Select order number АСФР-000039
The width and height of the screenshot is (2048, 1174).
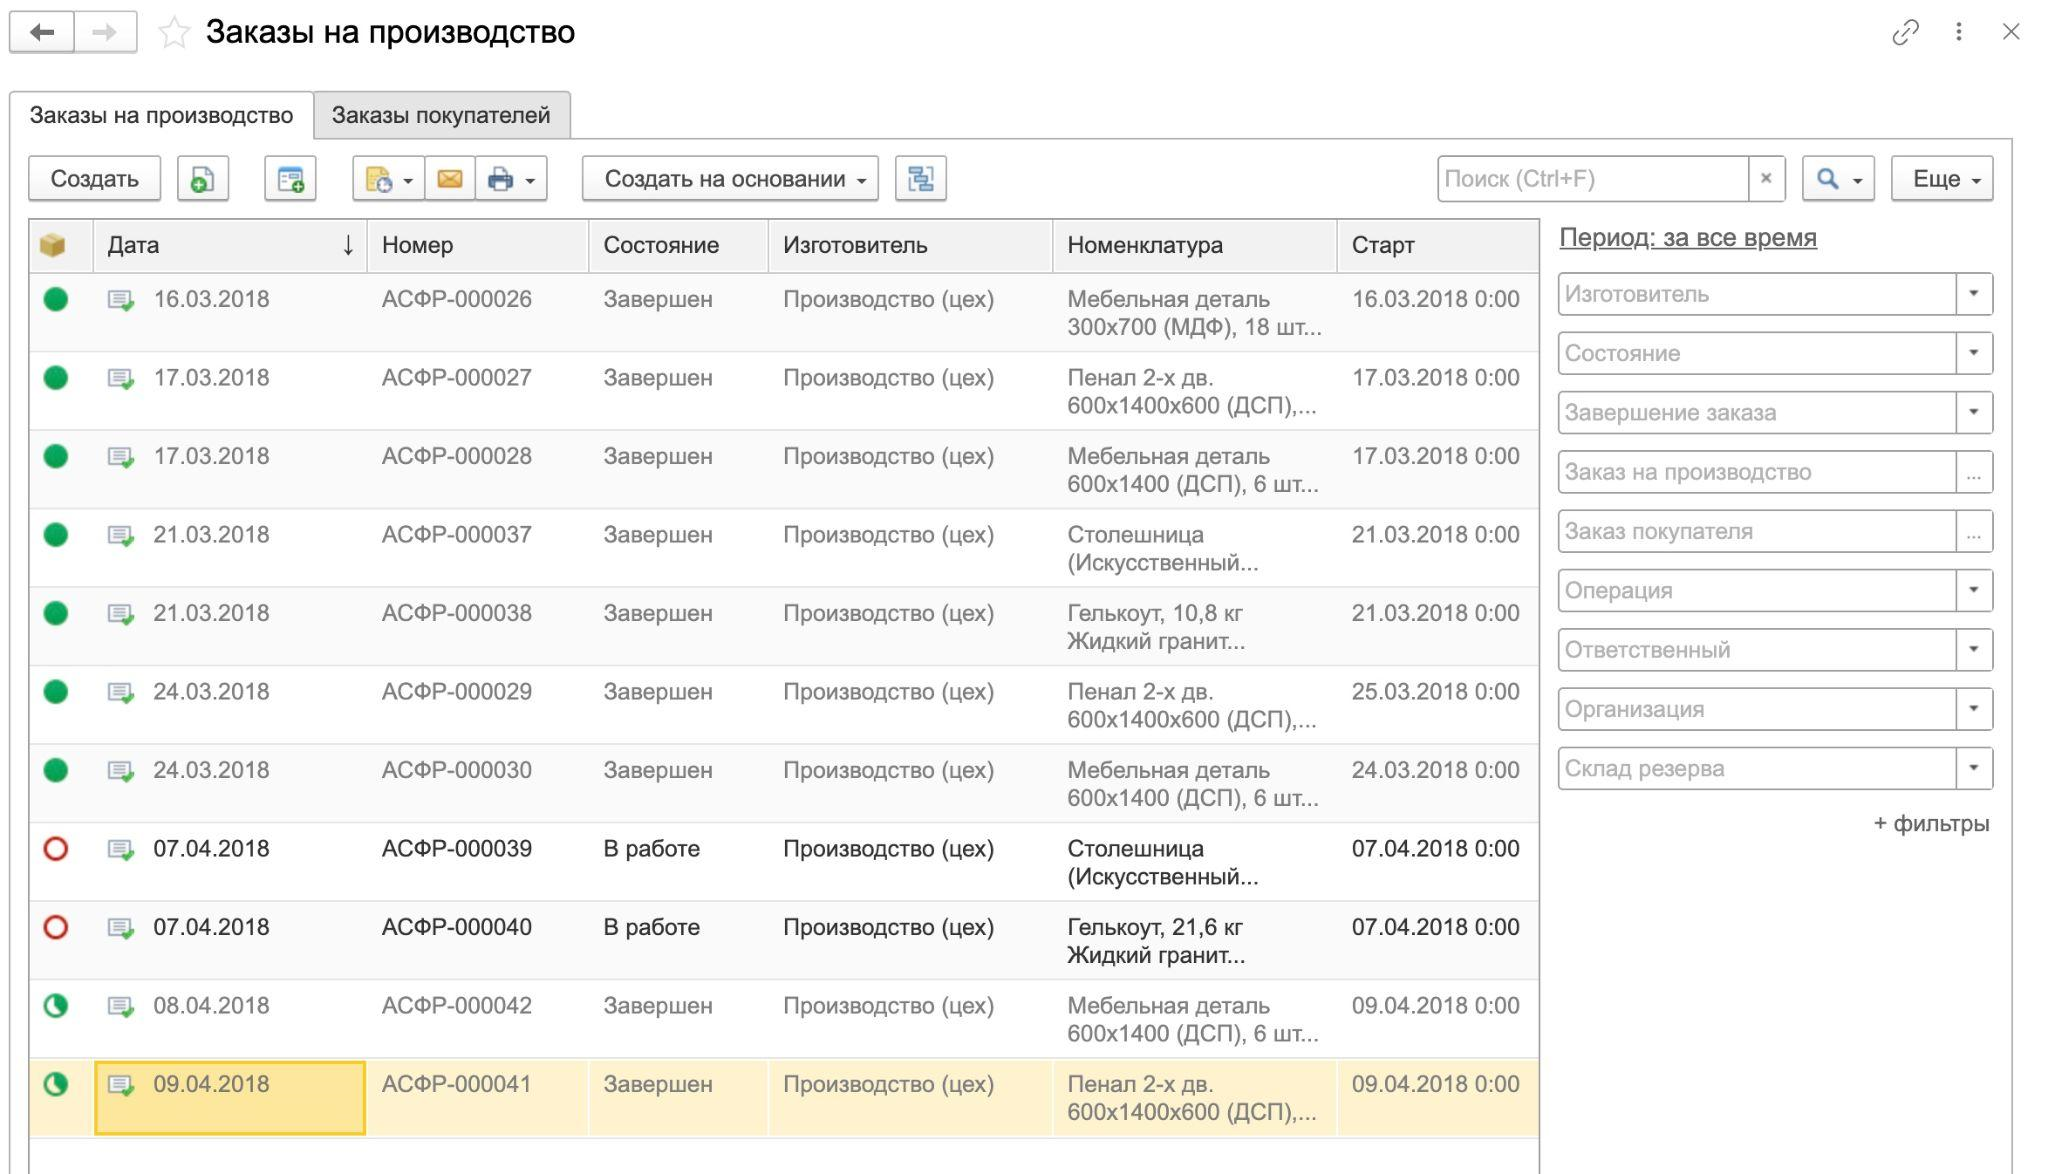pyautogui.click(x=457, y=849)
